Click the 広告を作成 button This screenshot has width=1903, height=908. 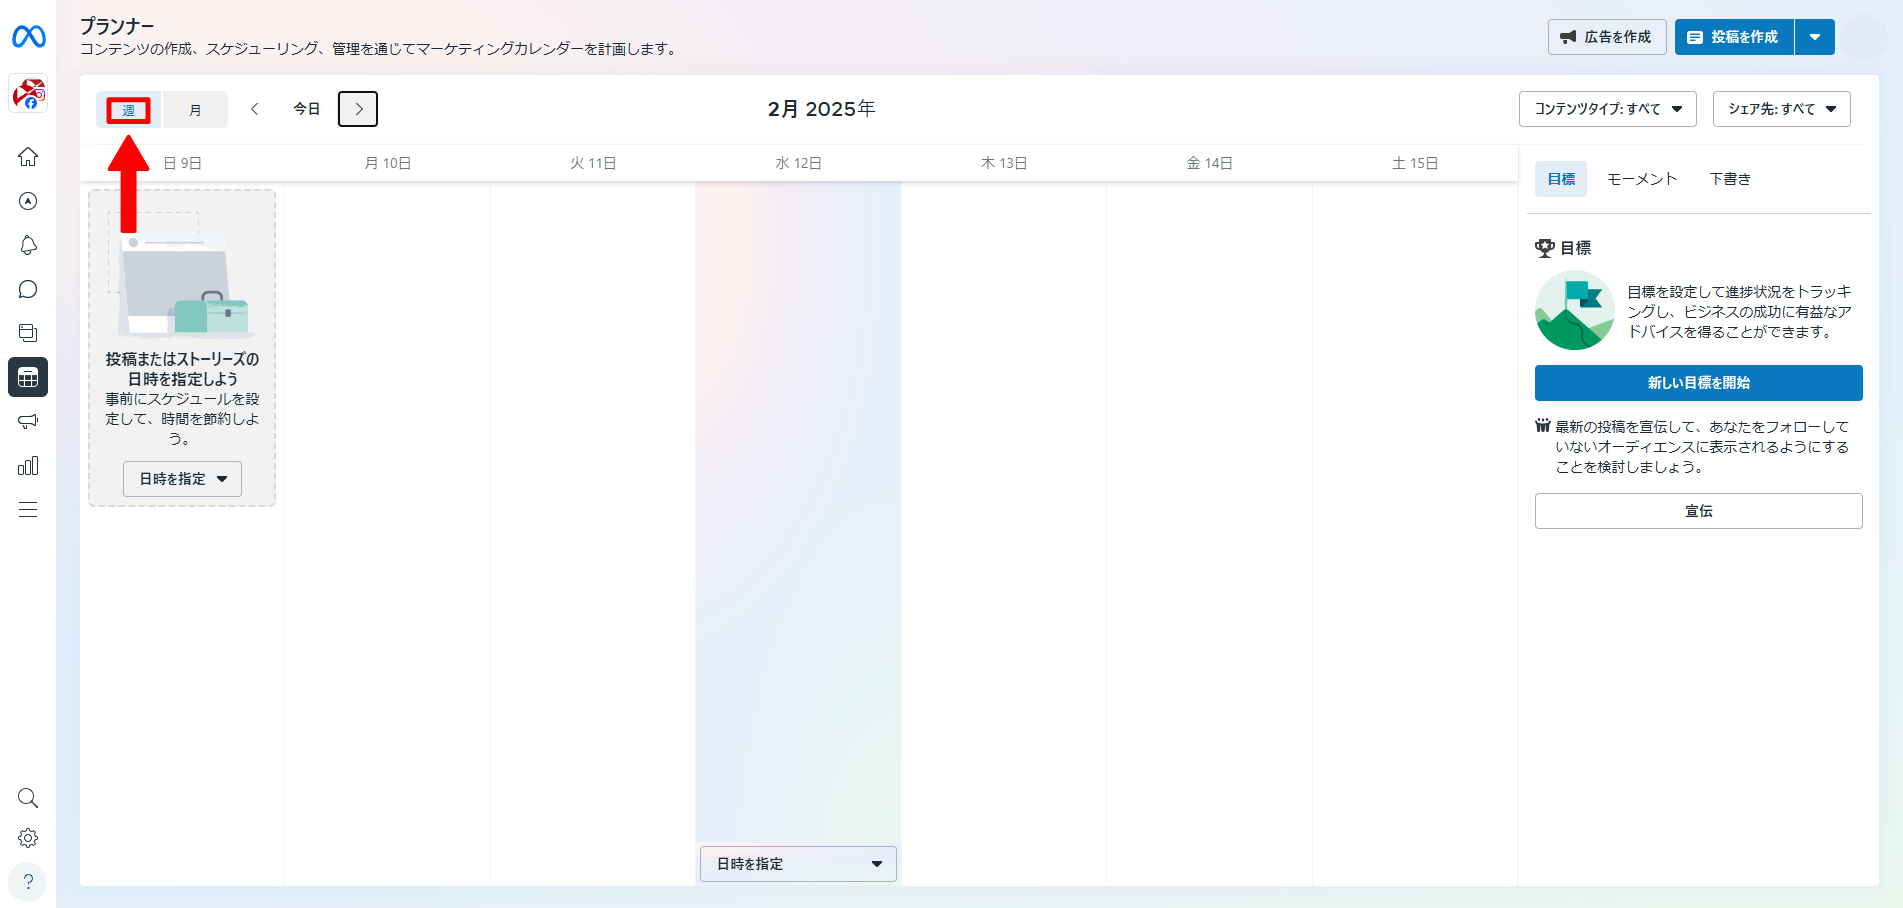point(1607,37)
